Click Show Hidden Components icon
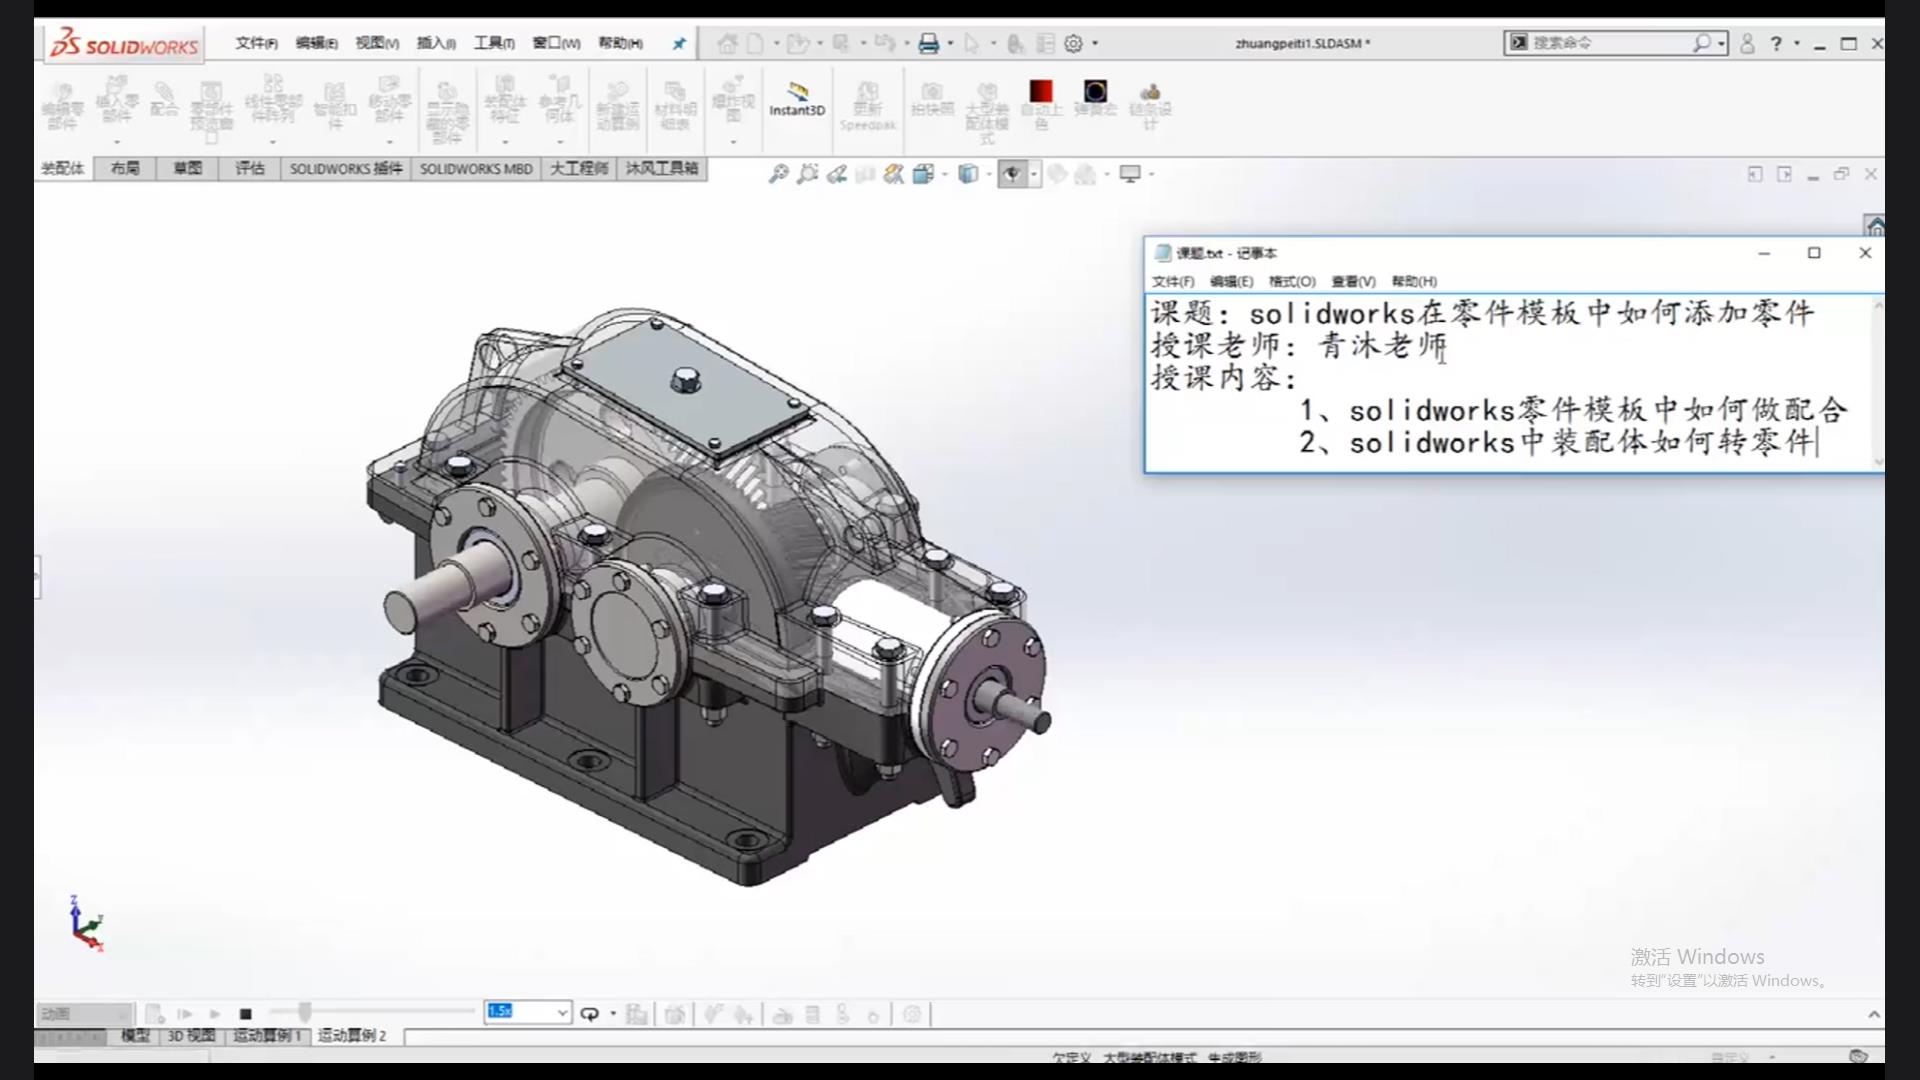 point(447,112)
